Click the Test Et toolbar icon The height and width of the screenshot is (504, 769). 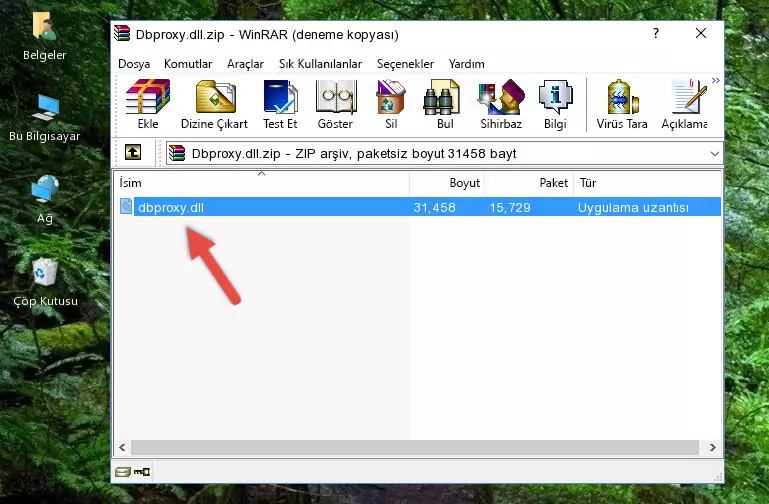(280, 104)
